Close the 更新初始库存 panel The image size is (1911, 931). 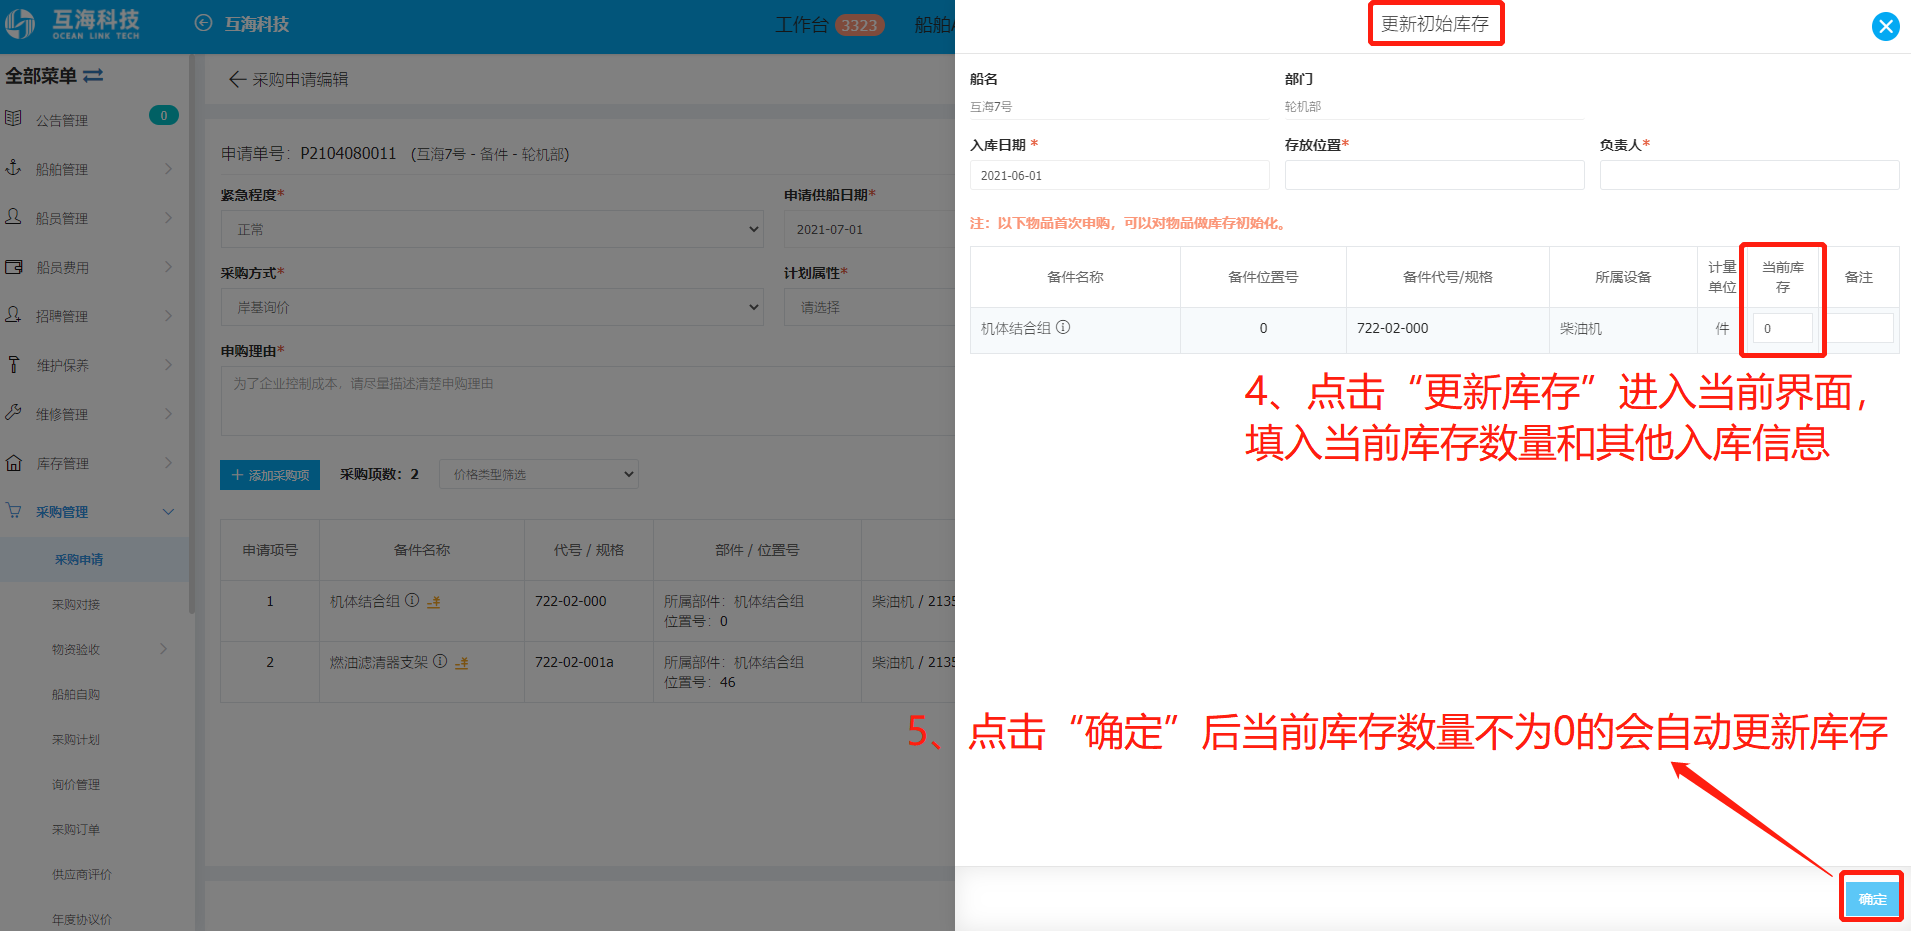point(1885,26)
